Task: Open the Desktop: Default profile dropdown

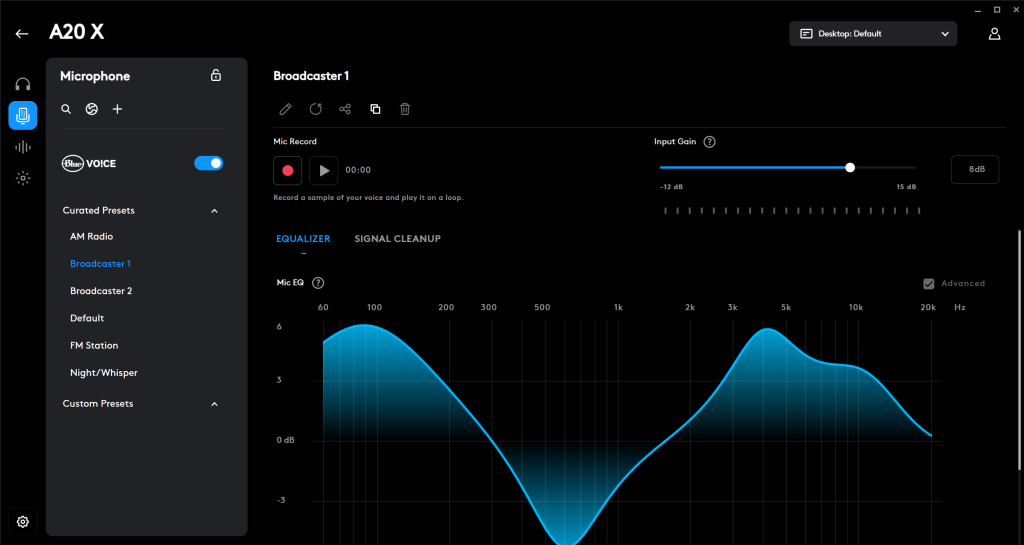Action: (x=873, y=34)
